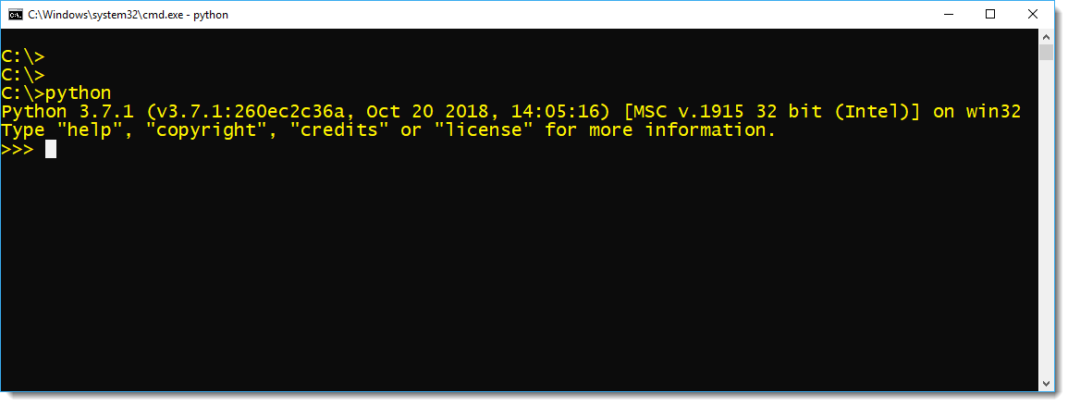Close the cmd.exe window

[x=1037, y=14]
